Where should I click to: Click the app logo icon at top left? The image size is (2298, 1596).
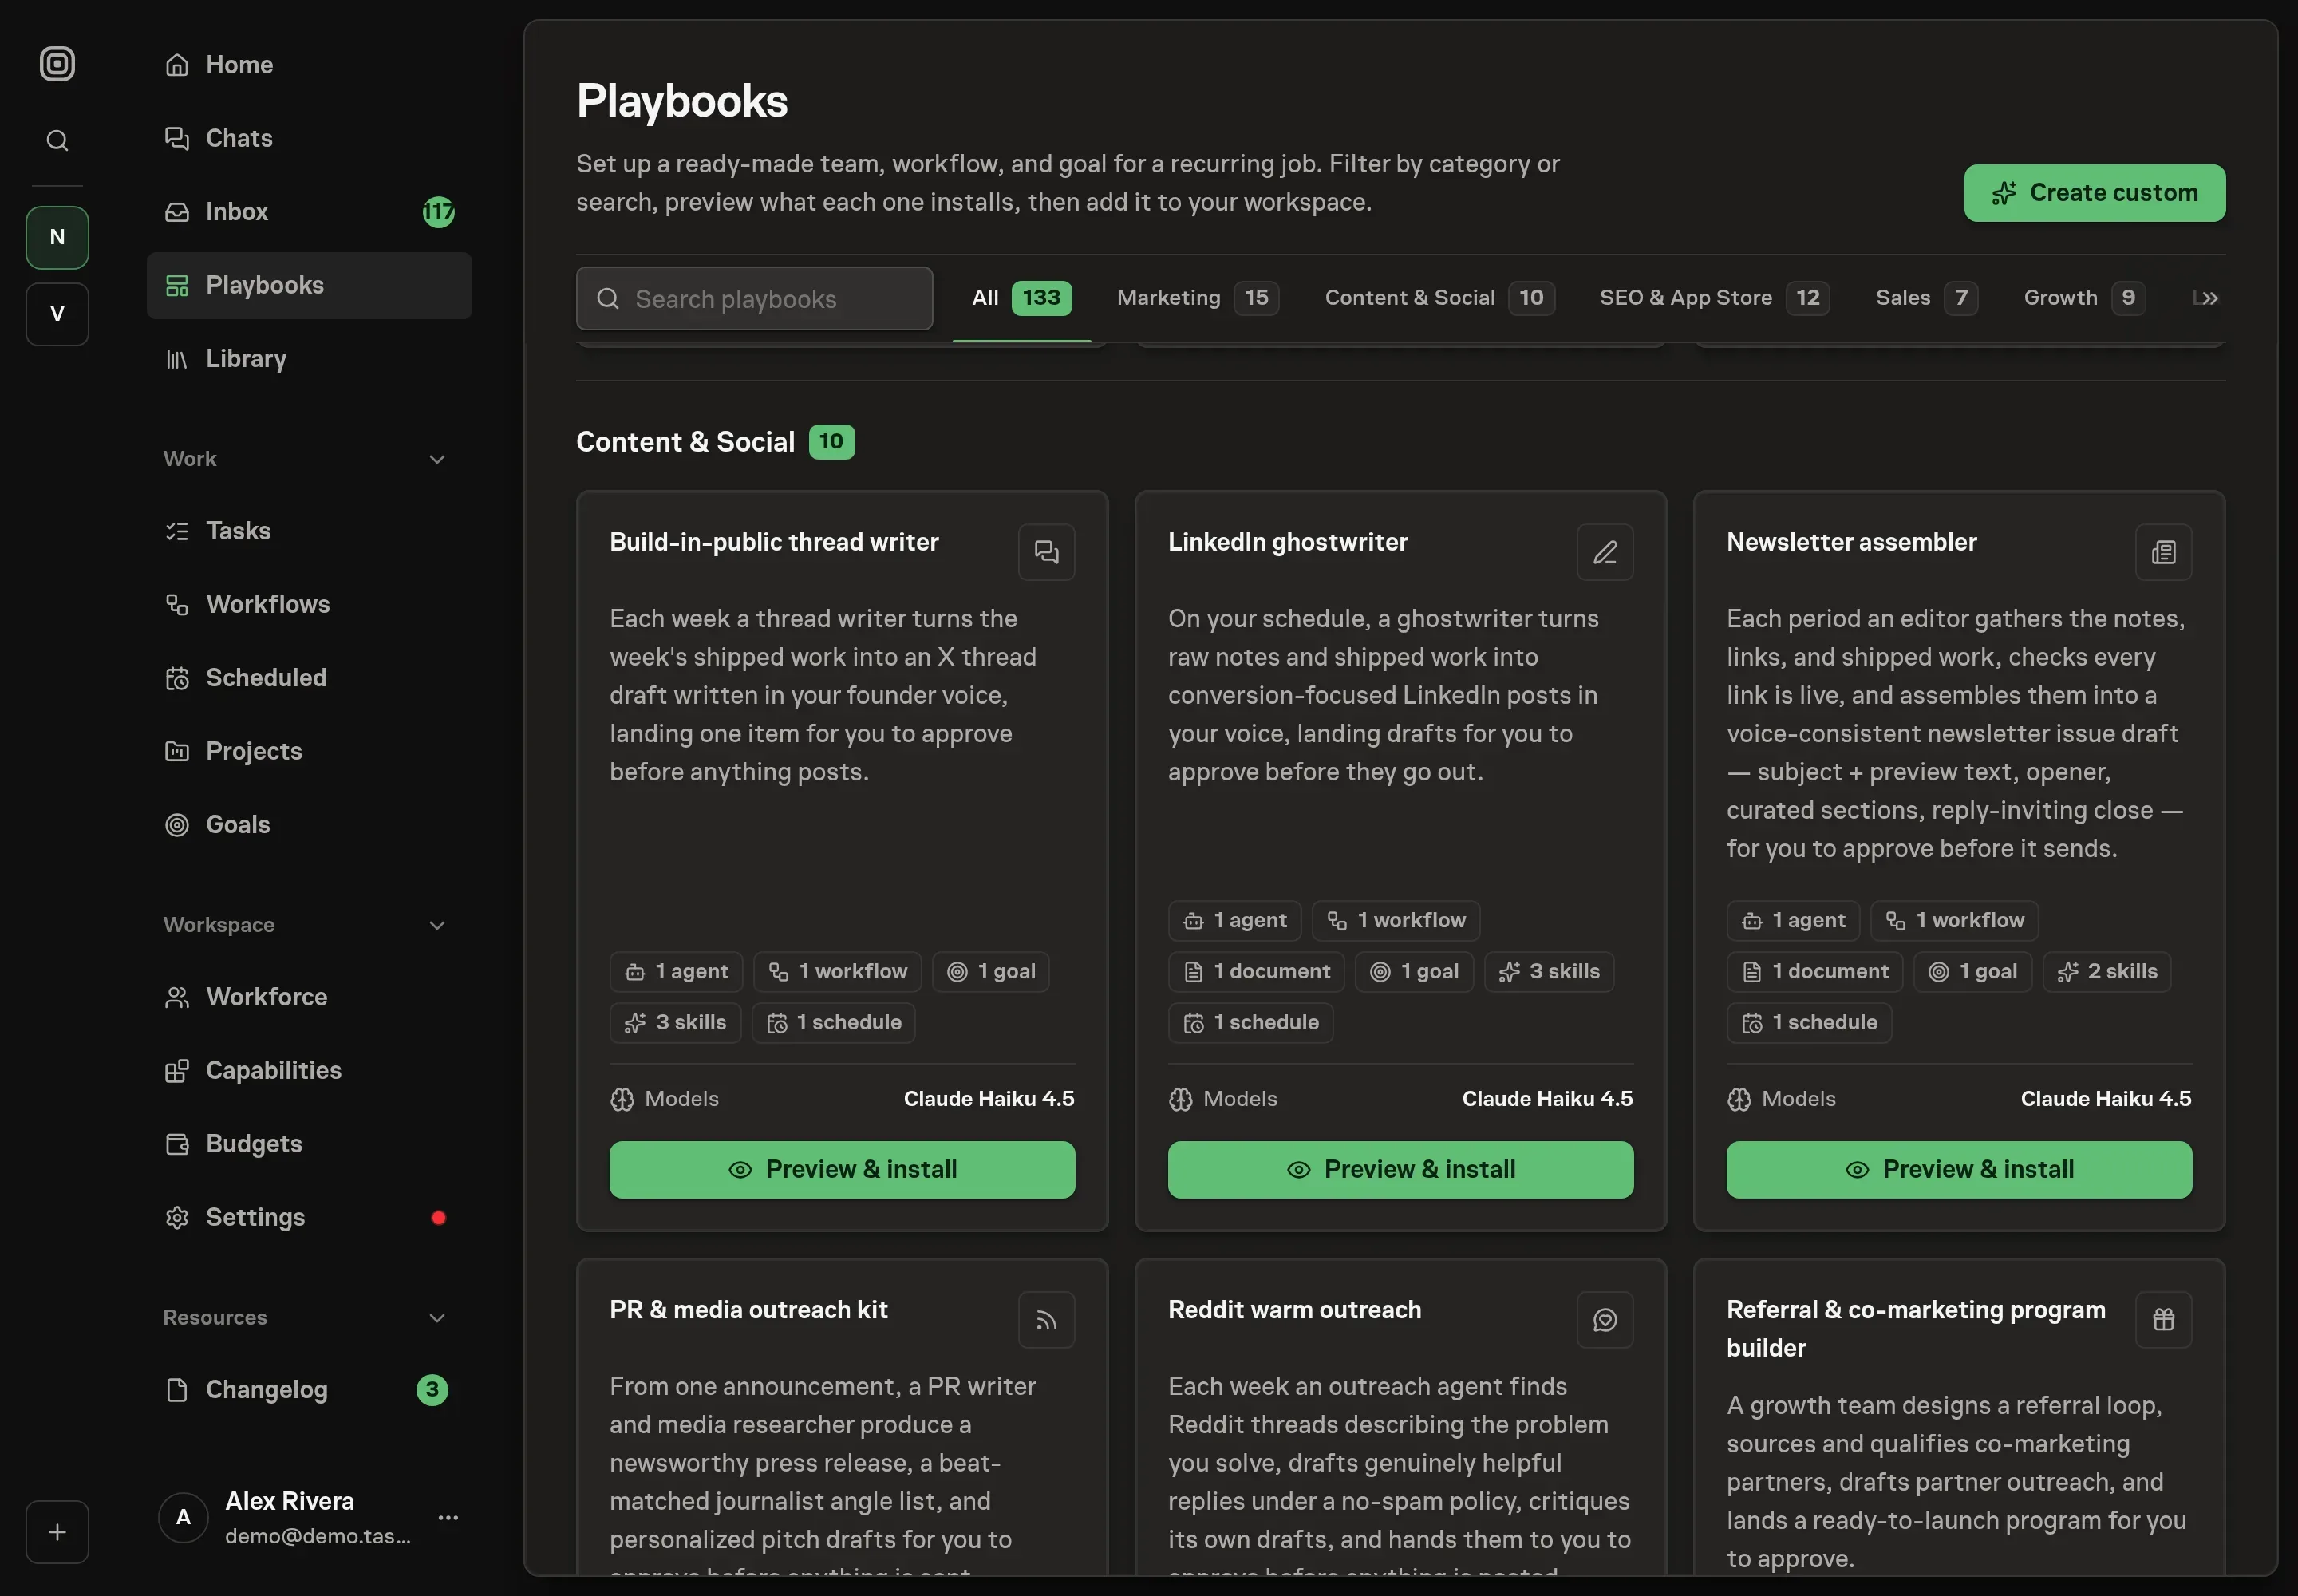coord(57,64)
